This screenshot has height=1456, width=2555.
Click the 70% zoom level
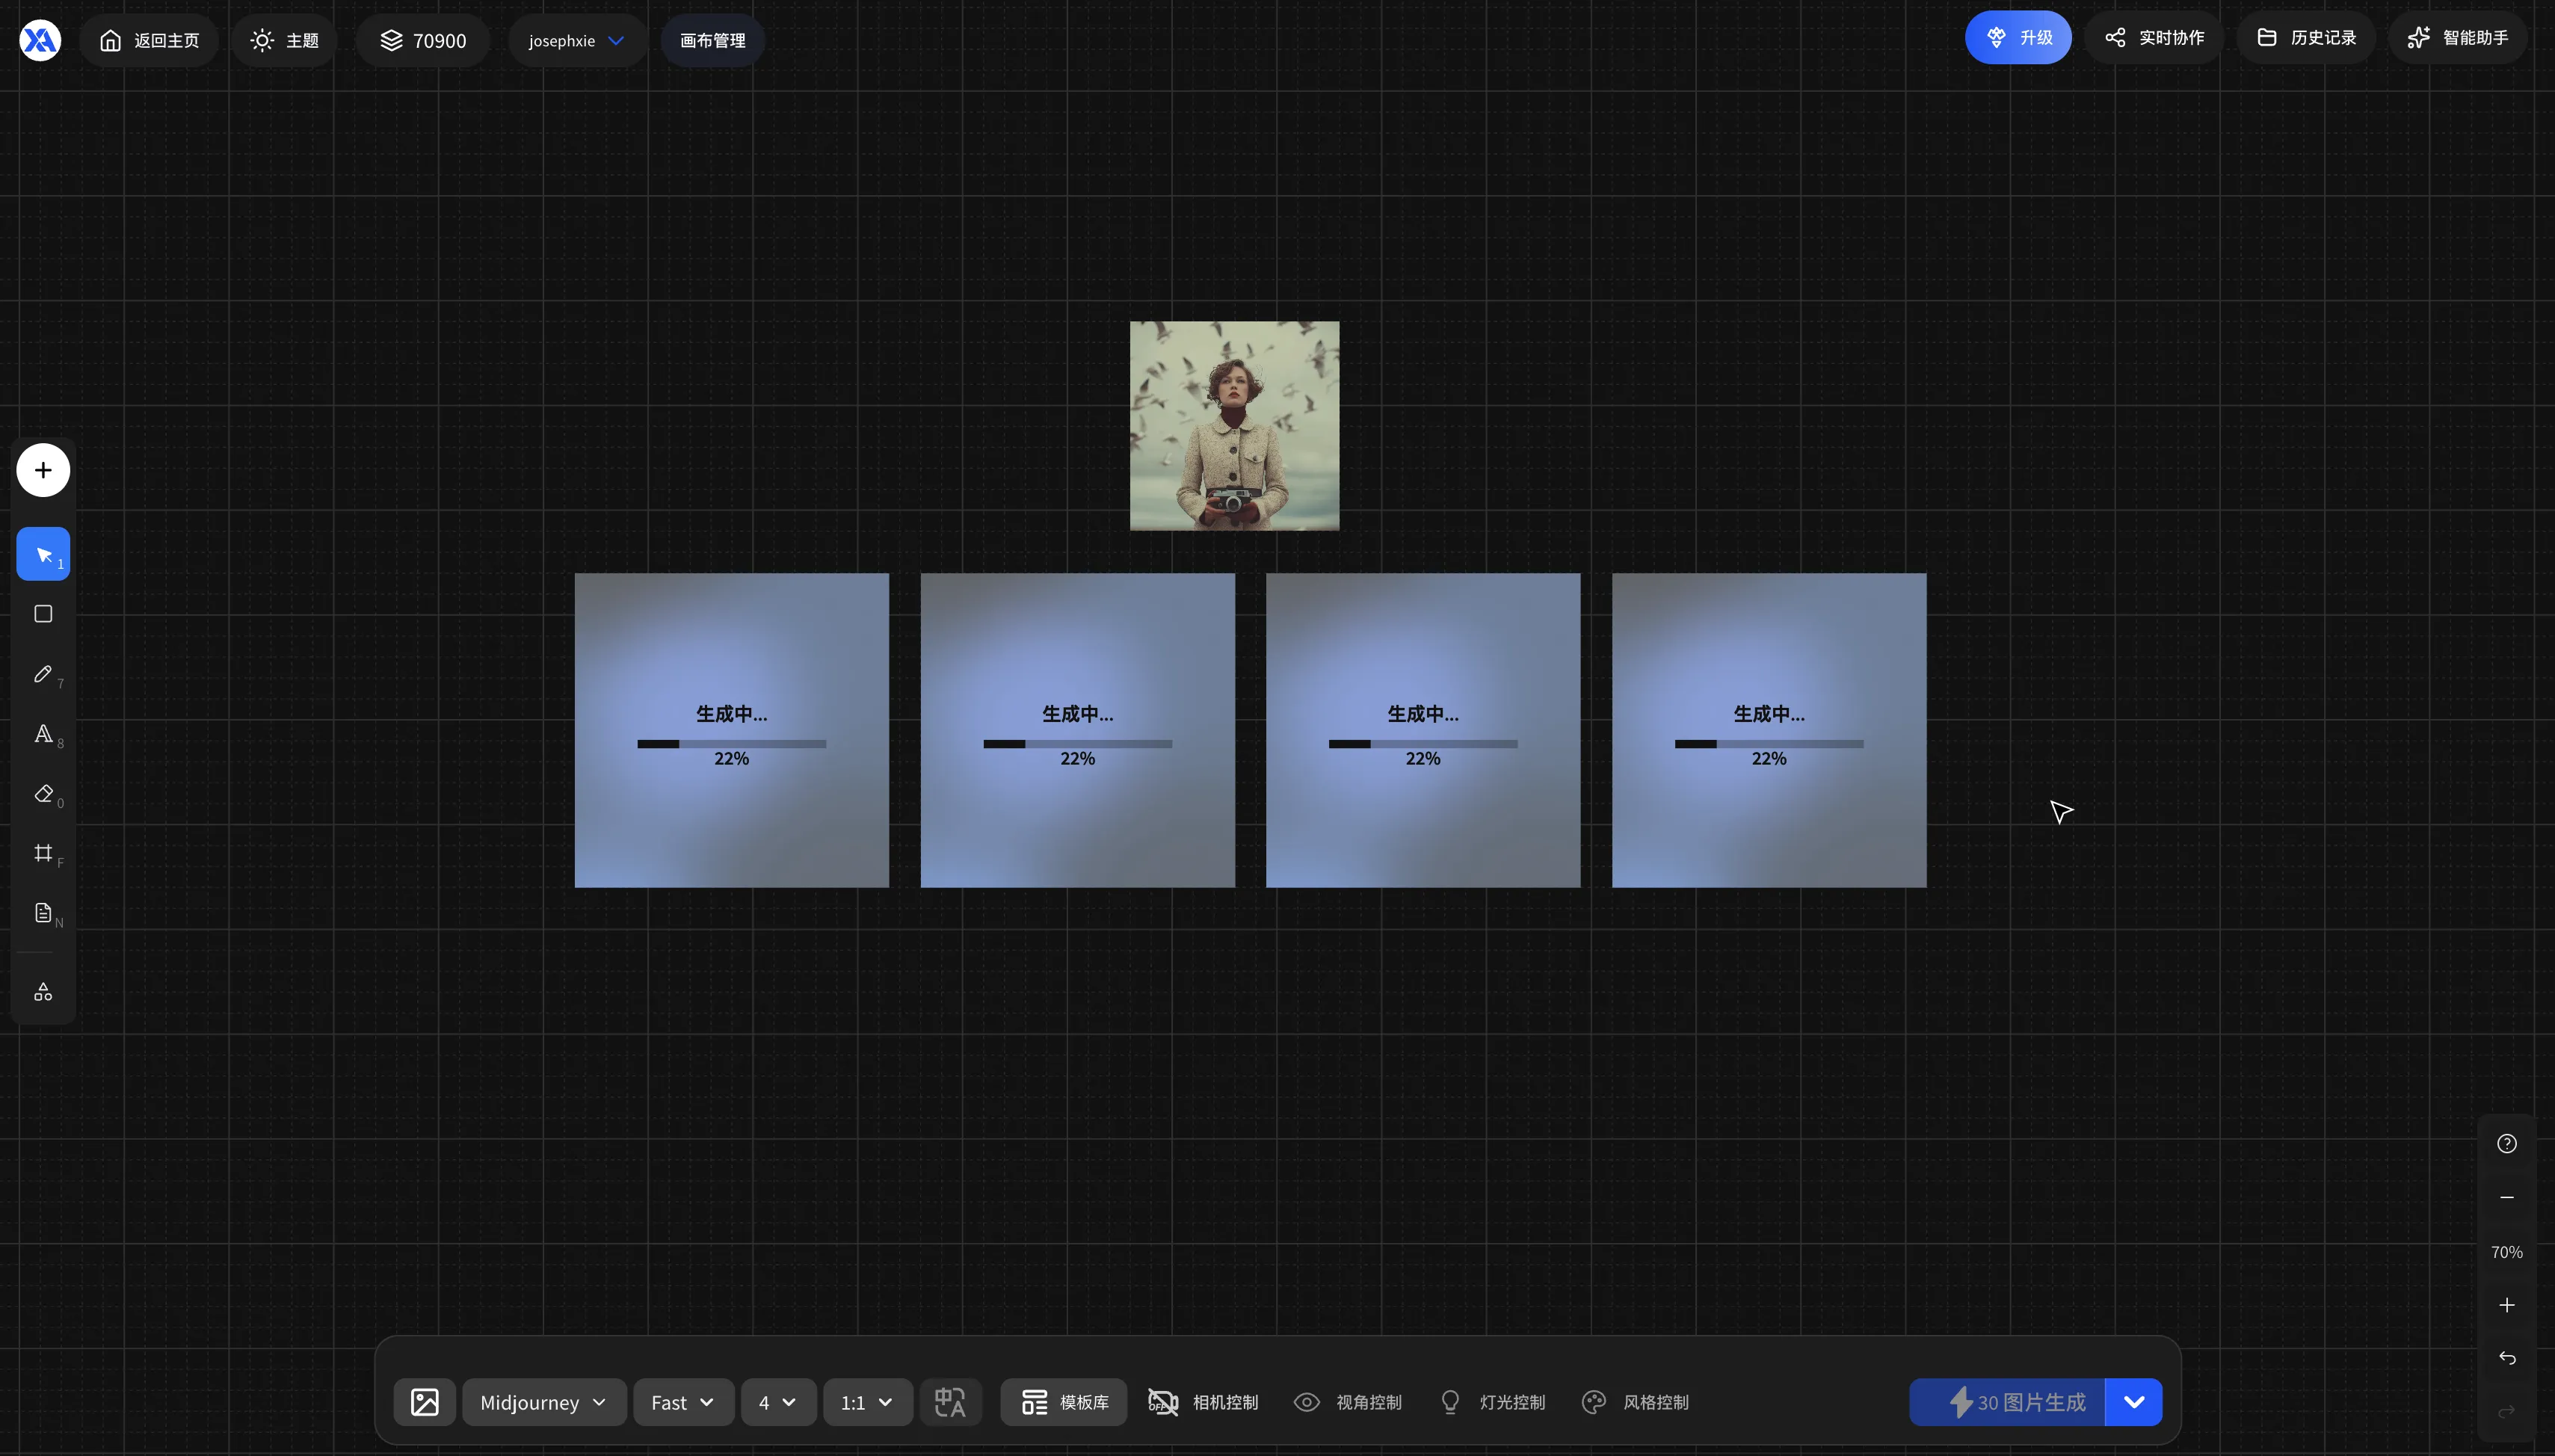pyautogui.click(x=2507, y=1252)
